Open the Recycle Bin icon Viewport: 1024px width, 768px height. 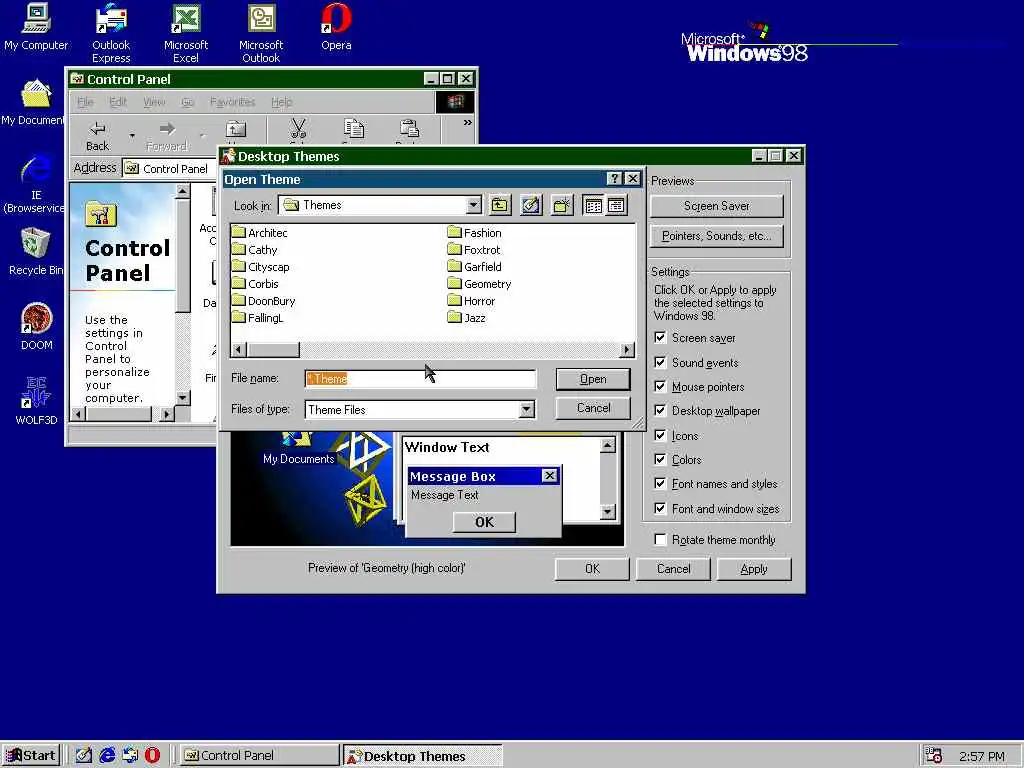[x=36, y=252]
